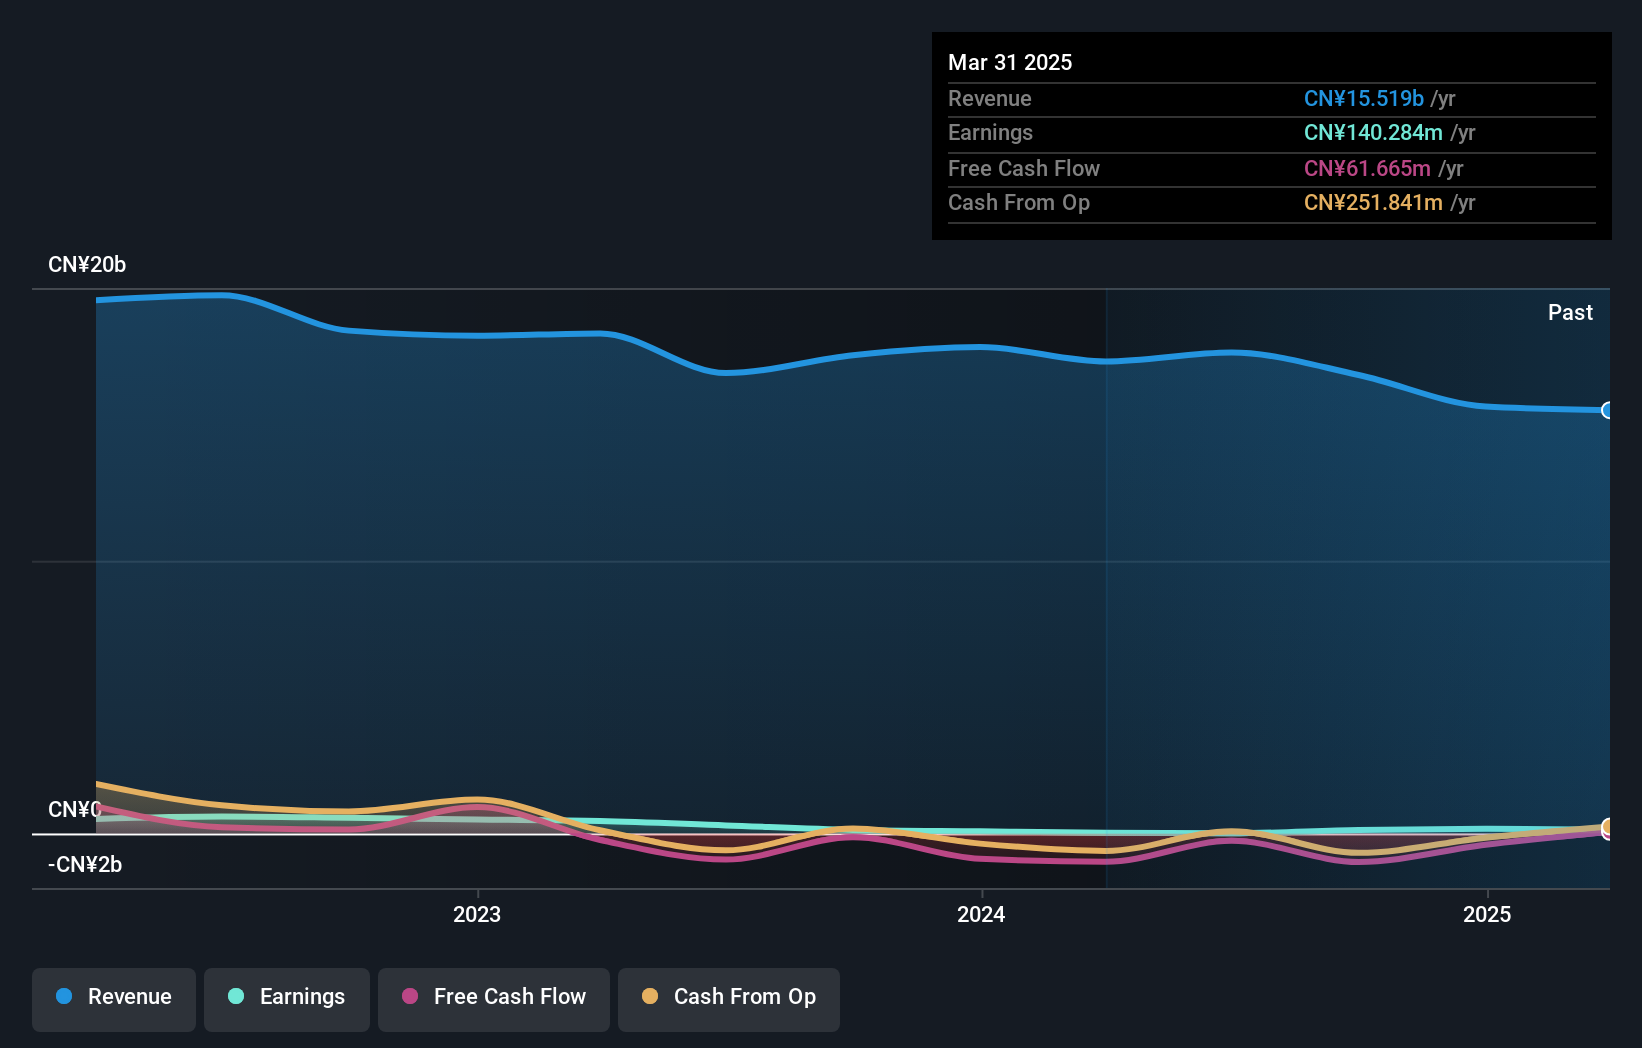
Task: Click the CN¥61.665m free cash flow value
Action: (1367, 168)
